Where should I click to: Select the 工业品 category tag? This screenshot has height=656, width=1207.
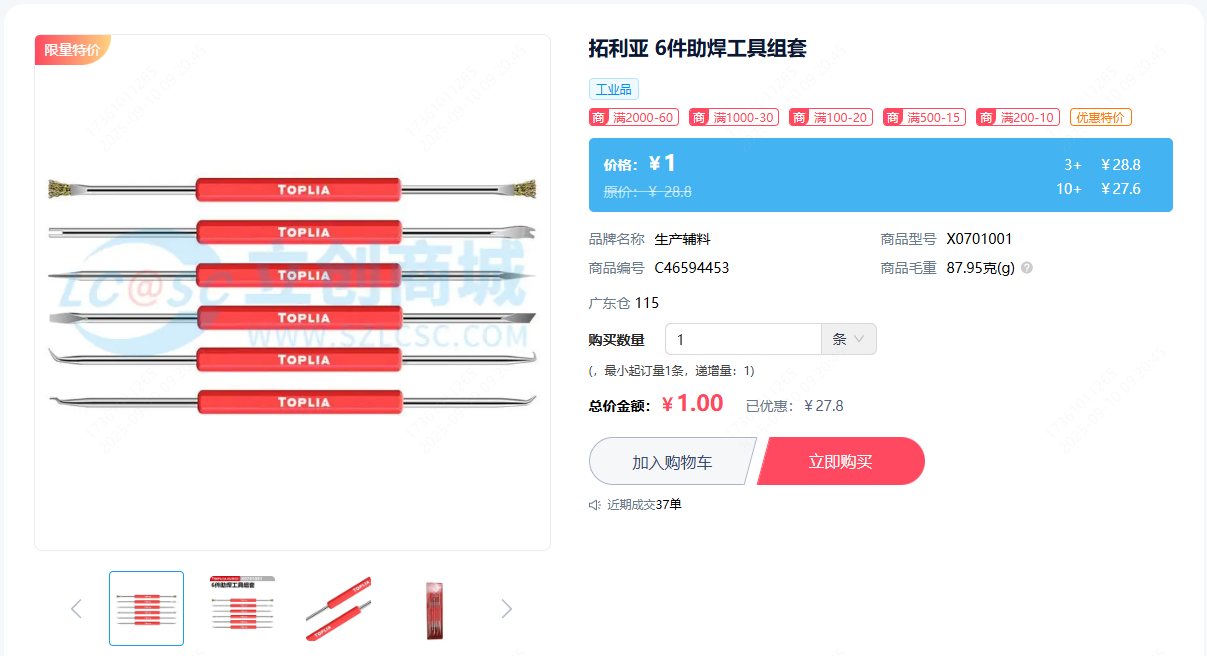click(x=614, y=89)
